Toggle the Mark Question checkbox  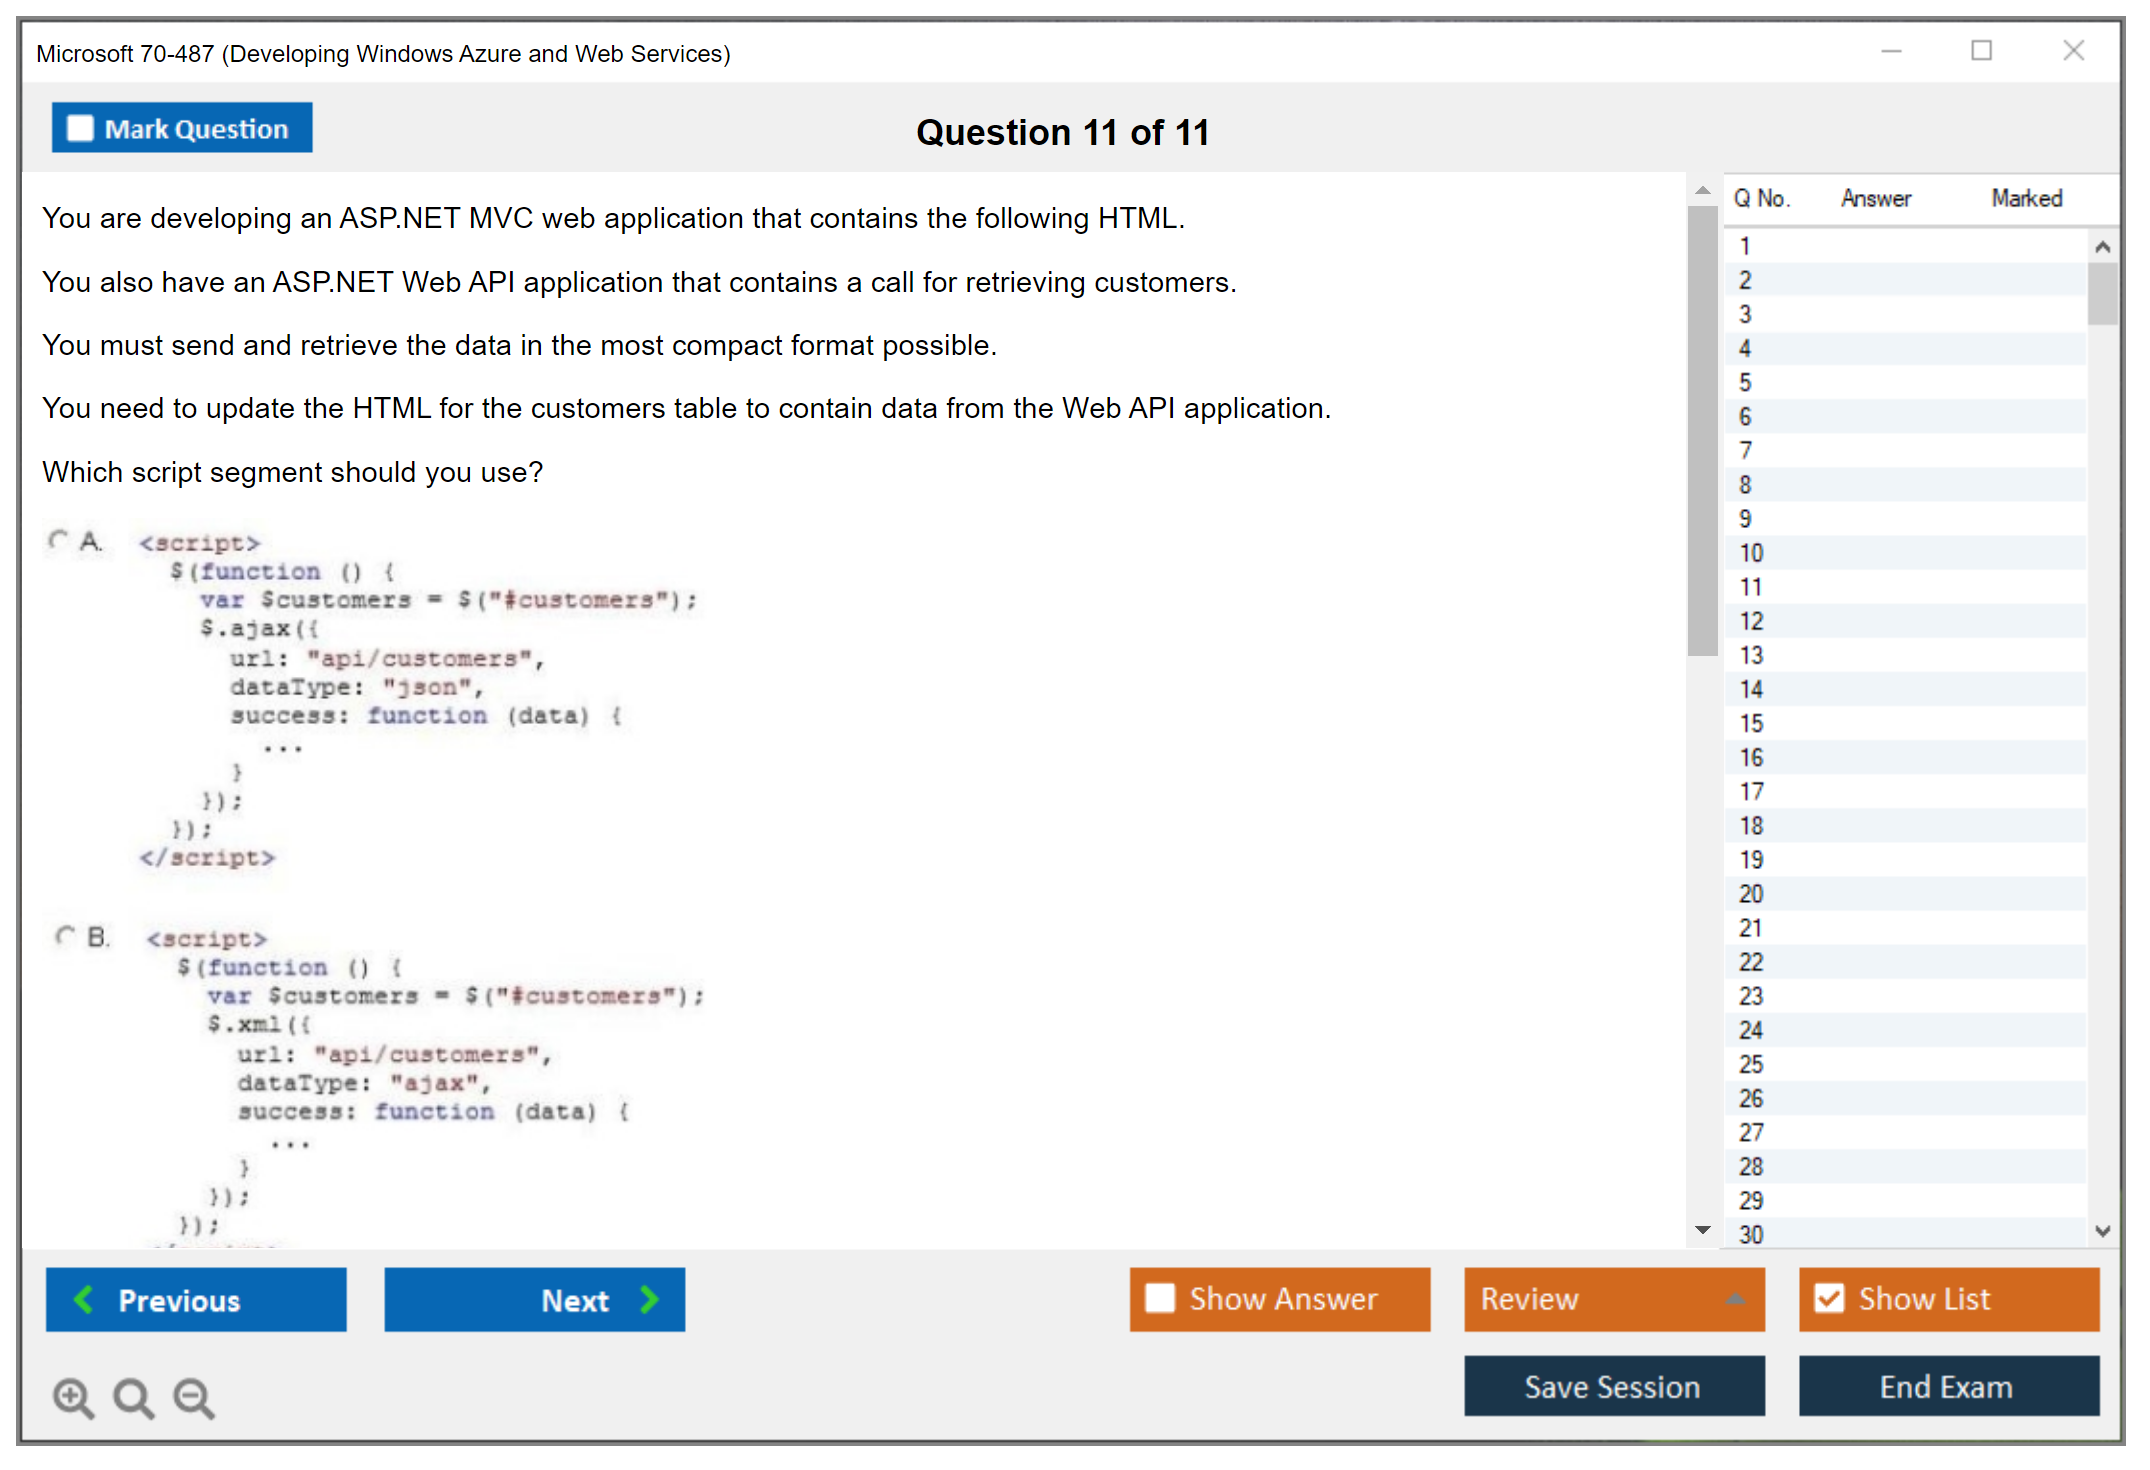point(80,129)
